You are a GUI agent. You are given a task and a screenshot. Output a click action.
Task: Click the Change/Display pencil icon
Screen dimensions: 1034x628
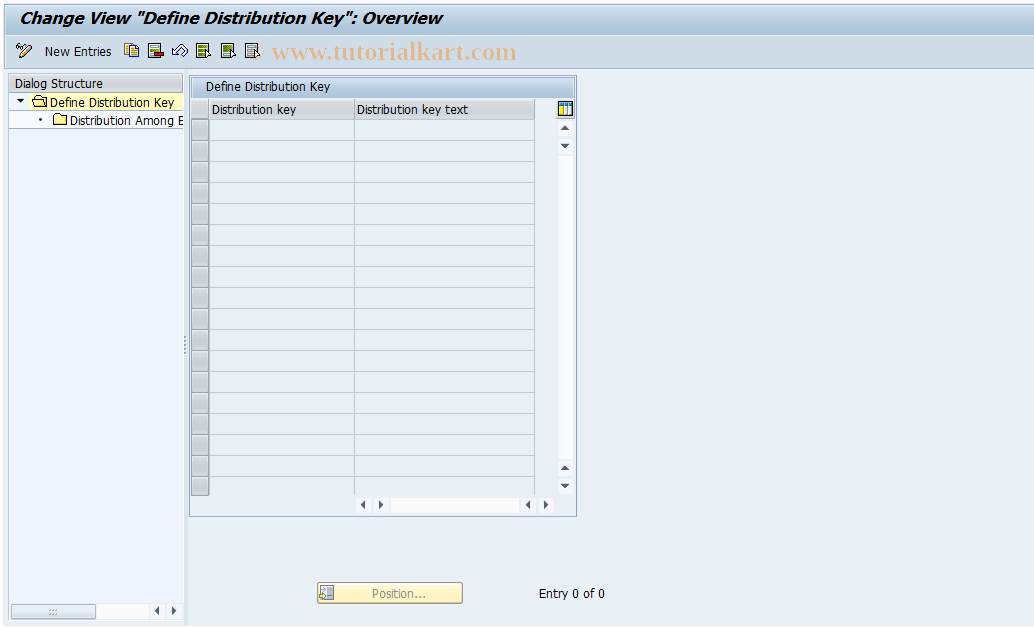tap(23, 50)
